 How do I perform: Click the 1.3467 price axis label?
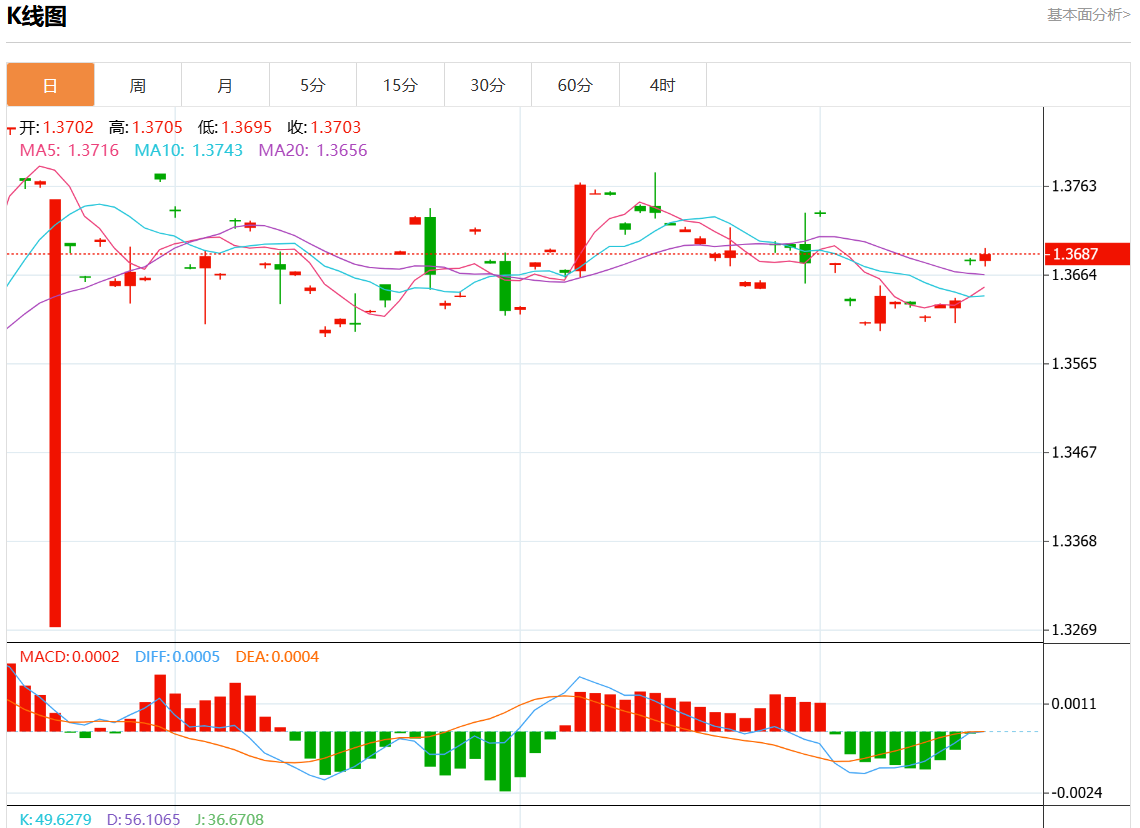point(1074,452)
